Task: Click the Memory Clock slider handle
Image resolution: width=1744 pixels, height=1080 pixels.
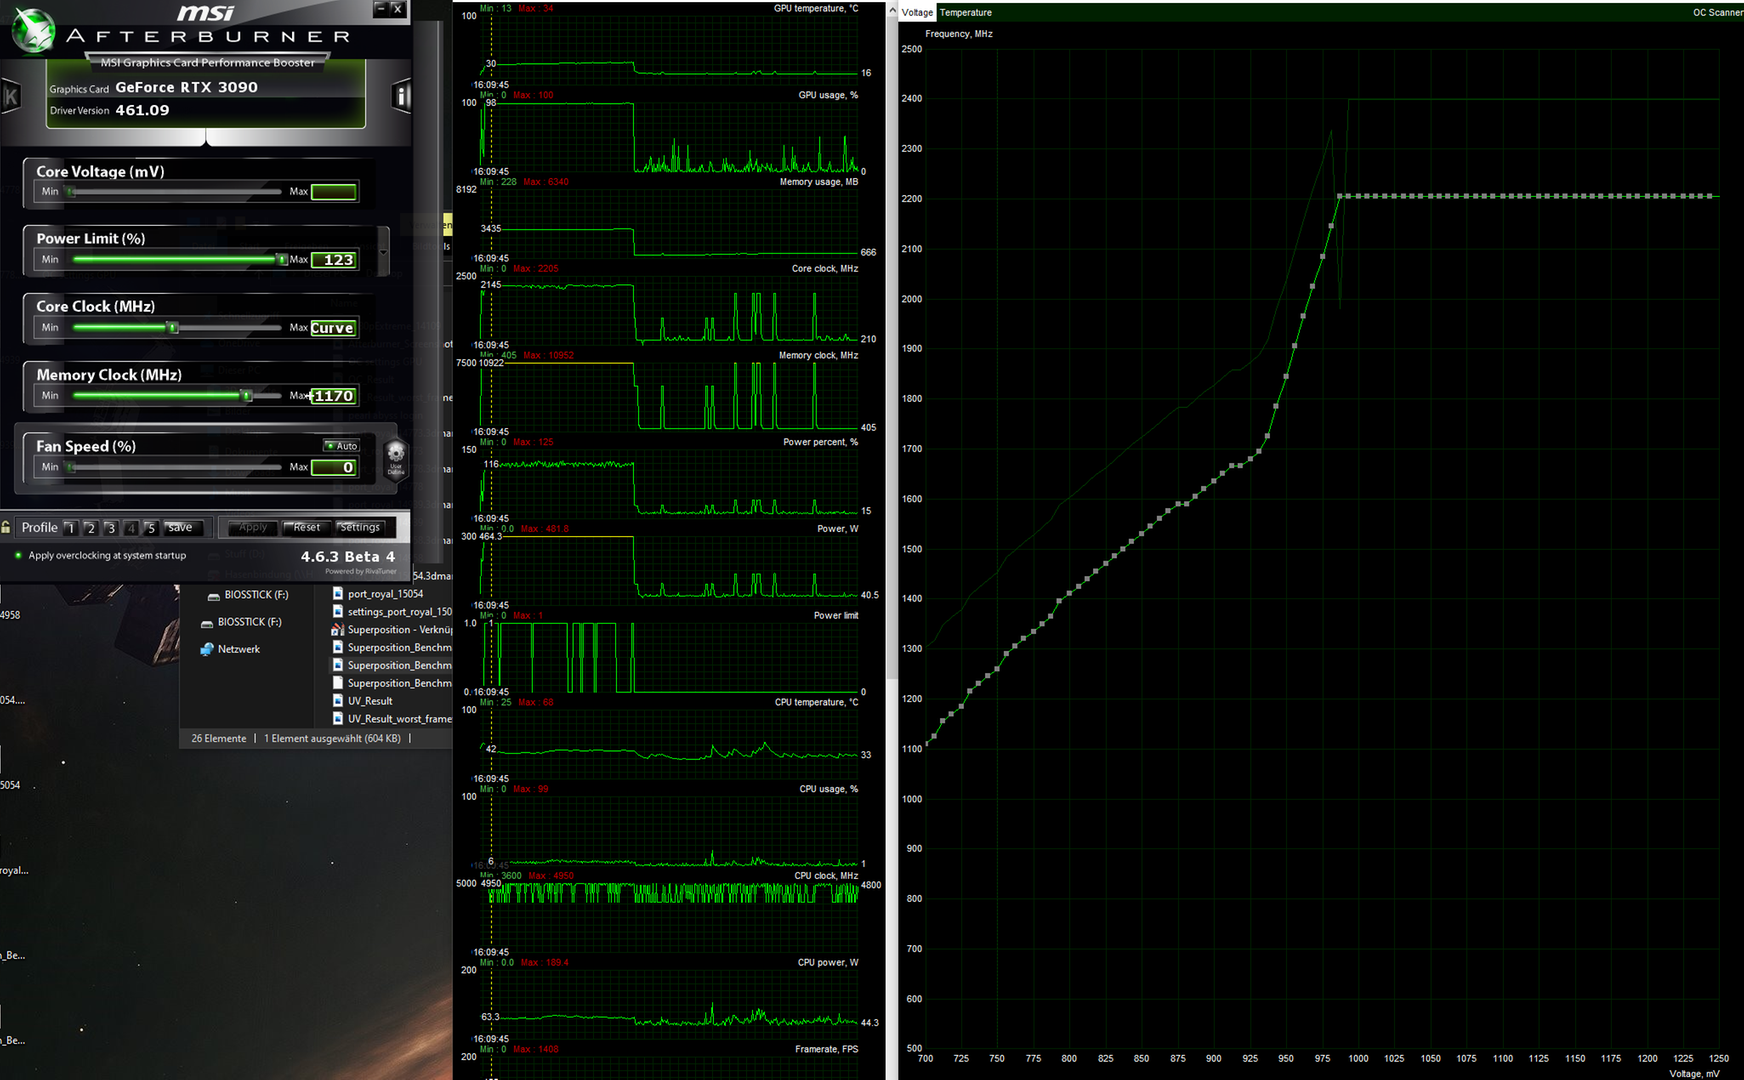Action: tap(246, 395)
